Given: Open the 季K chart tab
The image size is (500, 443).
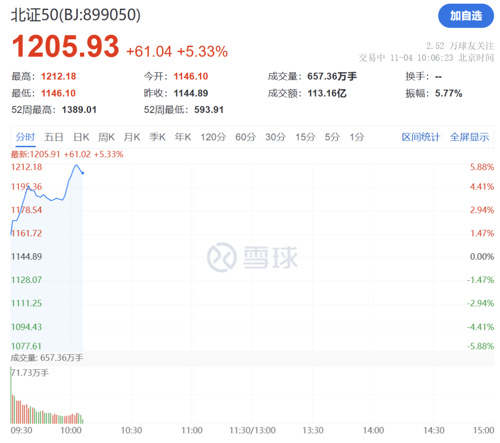Looking at the screenshot, I should tap(157, 137).
